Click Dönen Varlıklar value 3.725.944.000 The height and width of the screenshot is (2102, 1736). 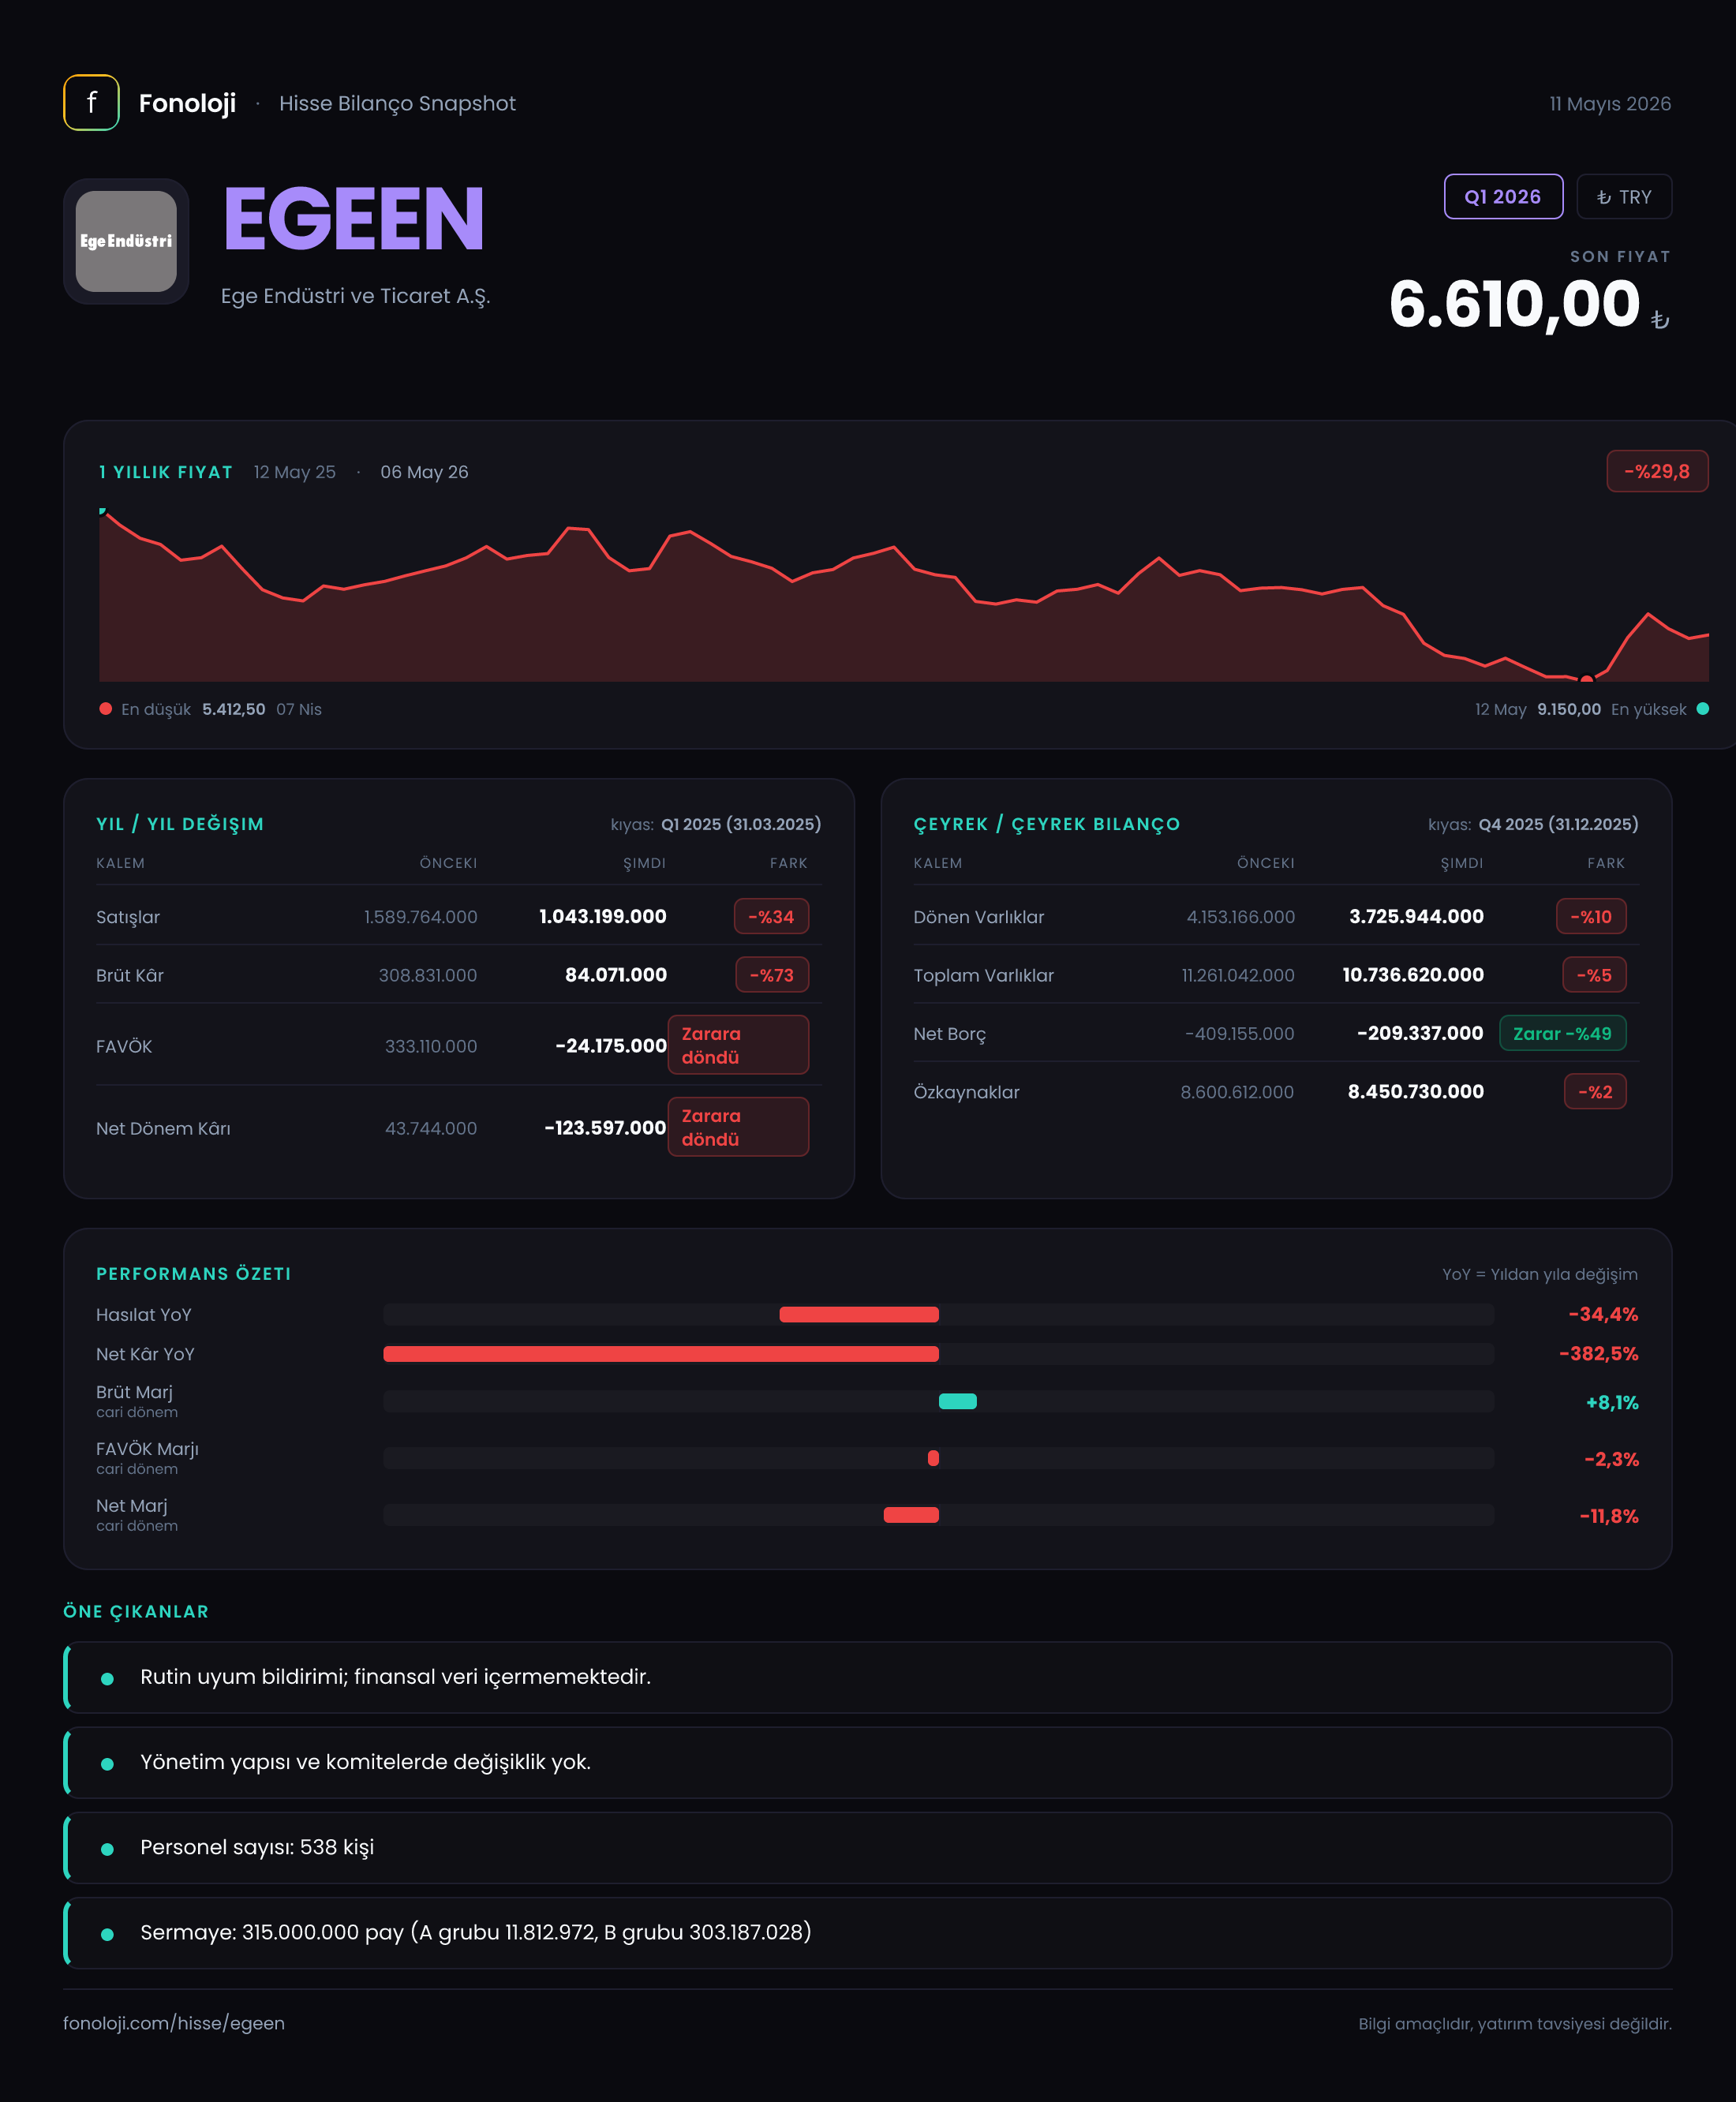[1416, 917]
